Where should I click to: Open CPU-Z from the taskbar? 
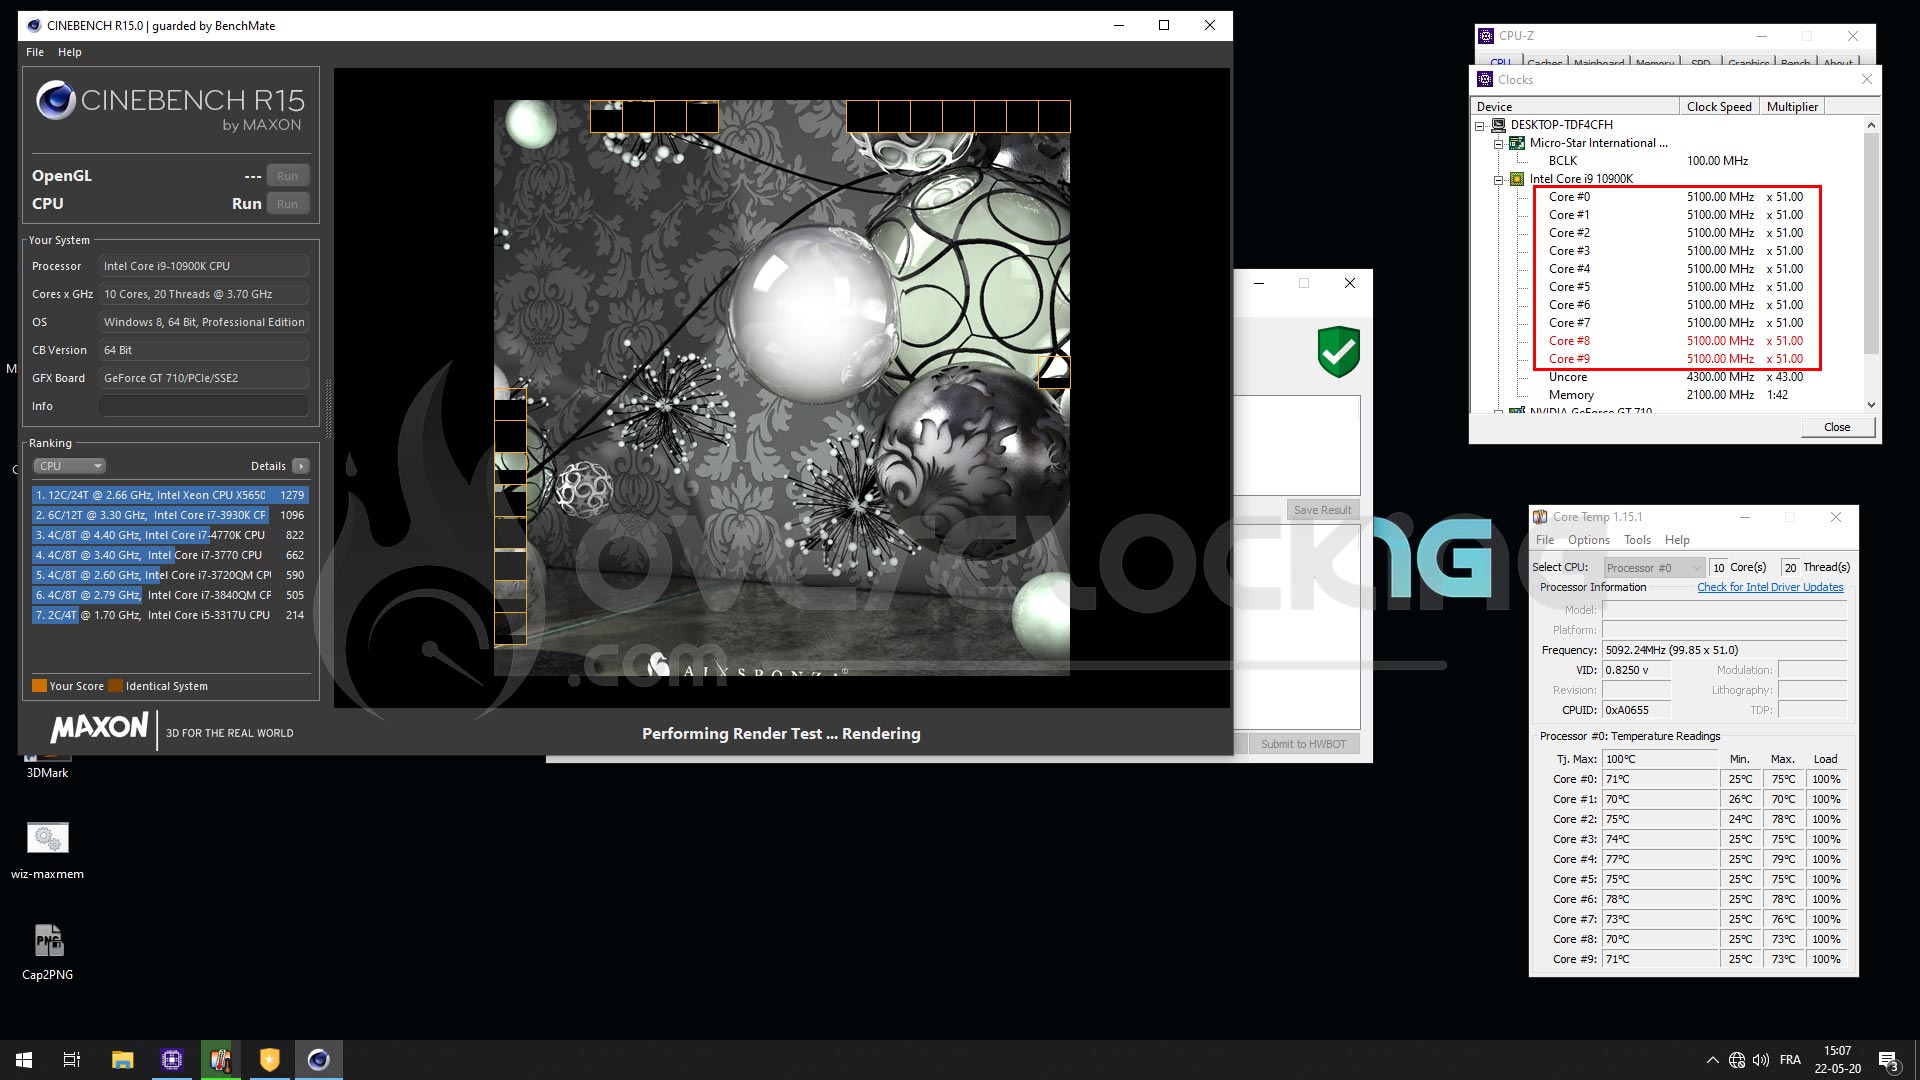[x=172, y=1060]
